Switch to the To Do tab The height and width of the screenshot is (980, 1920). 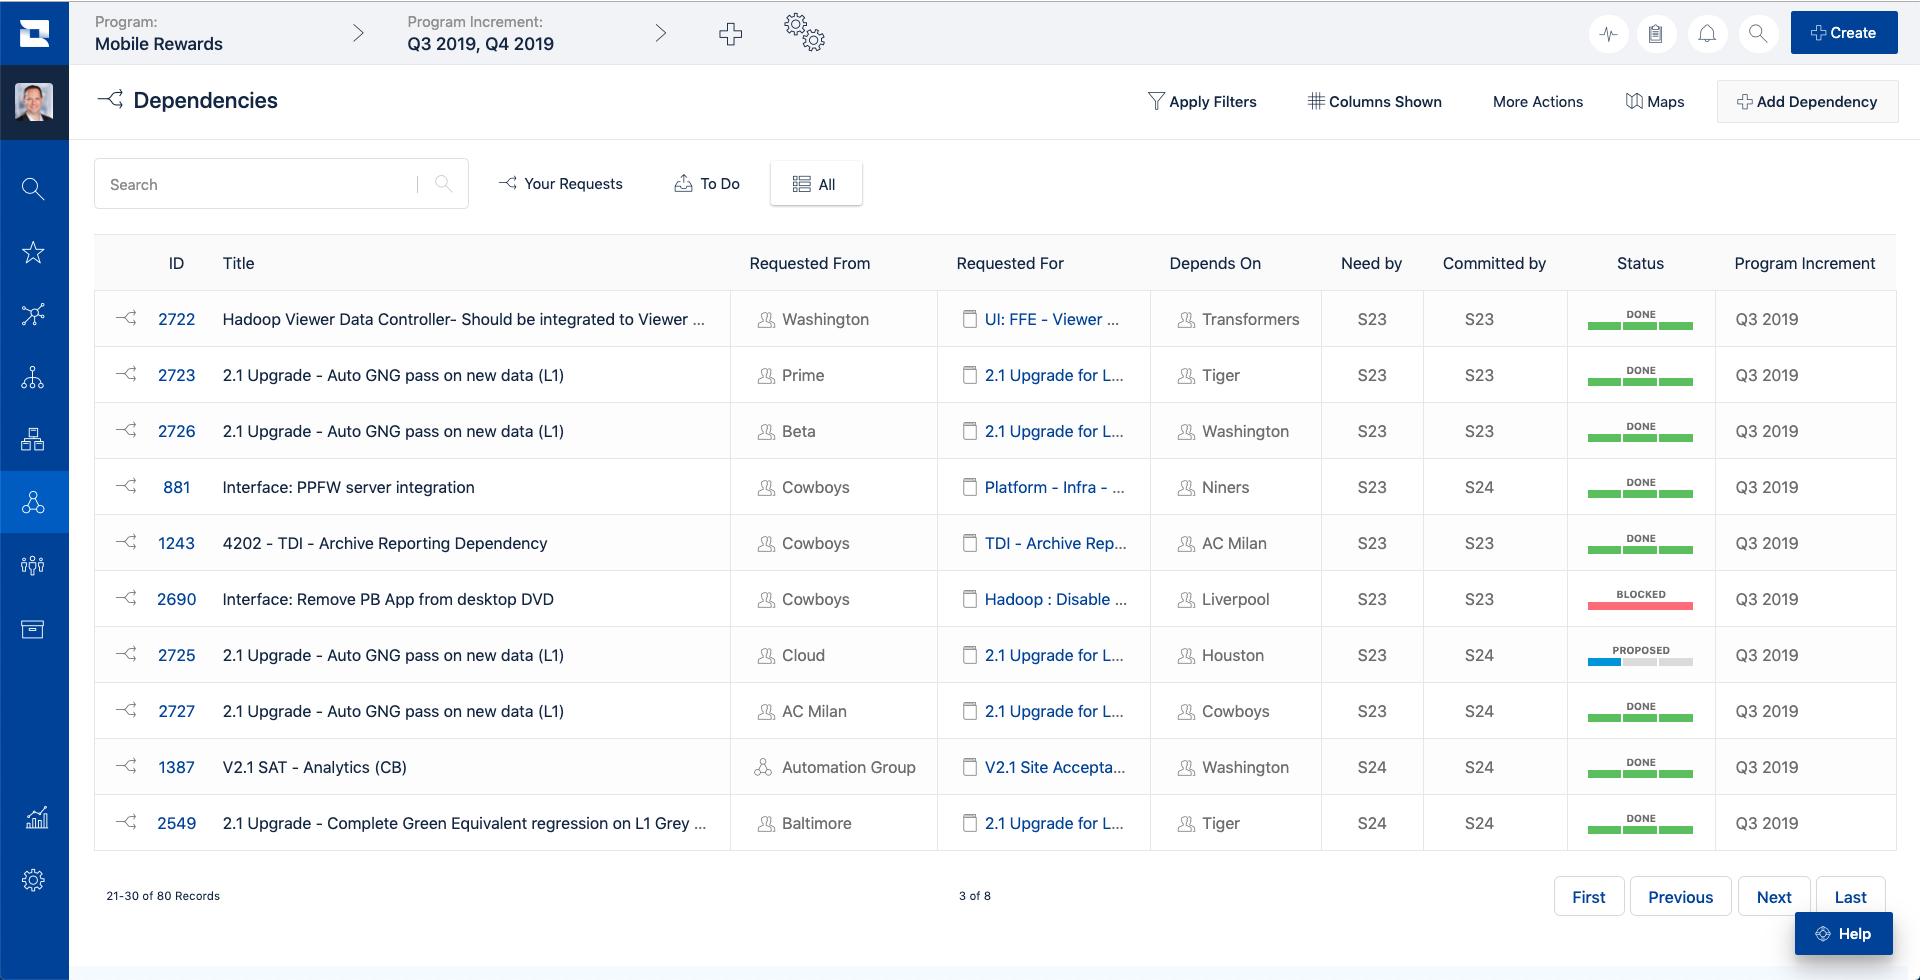pyautogui.click(x=707, y=184)
